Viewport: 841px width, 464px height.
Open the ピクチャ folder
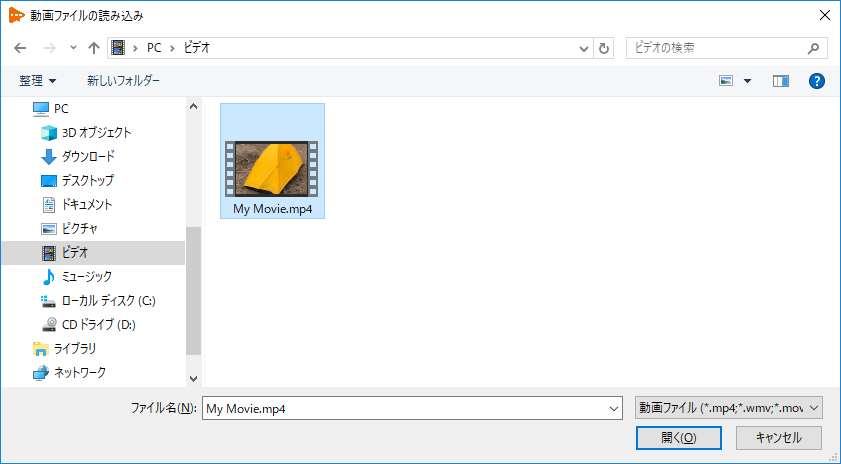79,229
